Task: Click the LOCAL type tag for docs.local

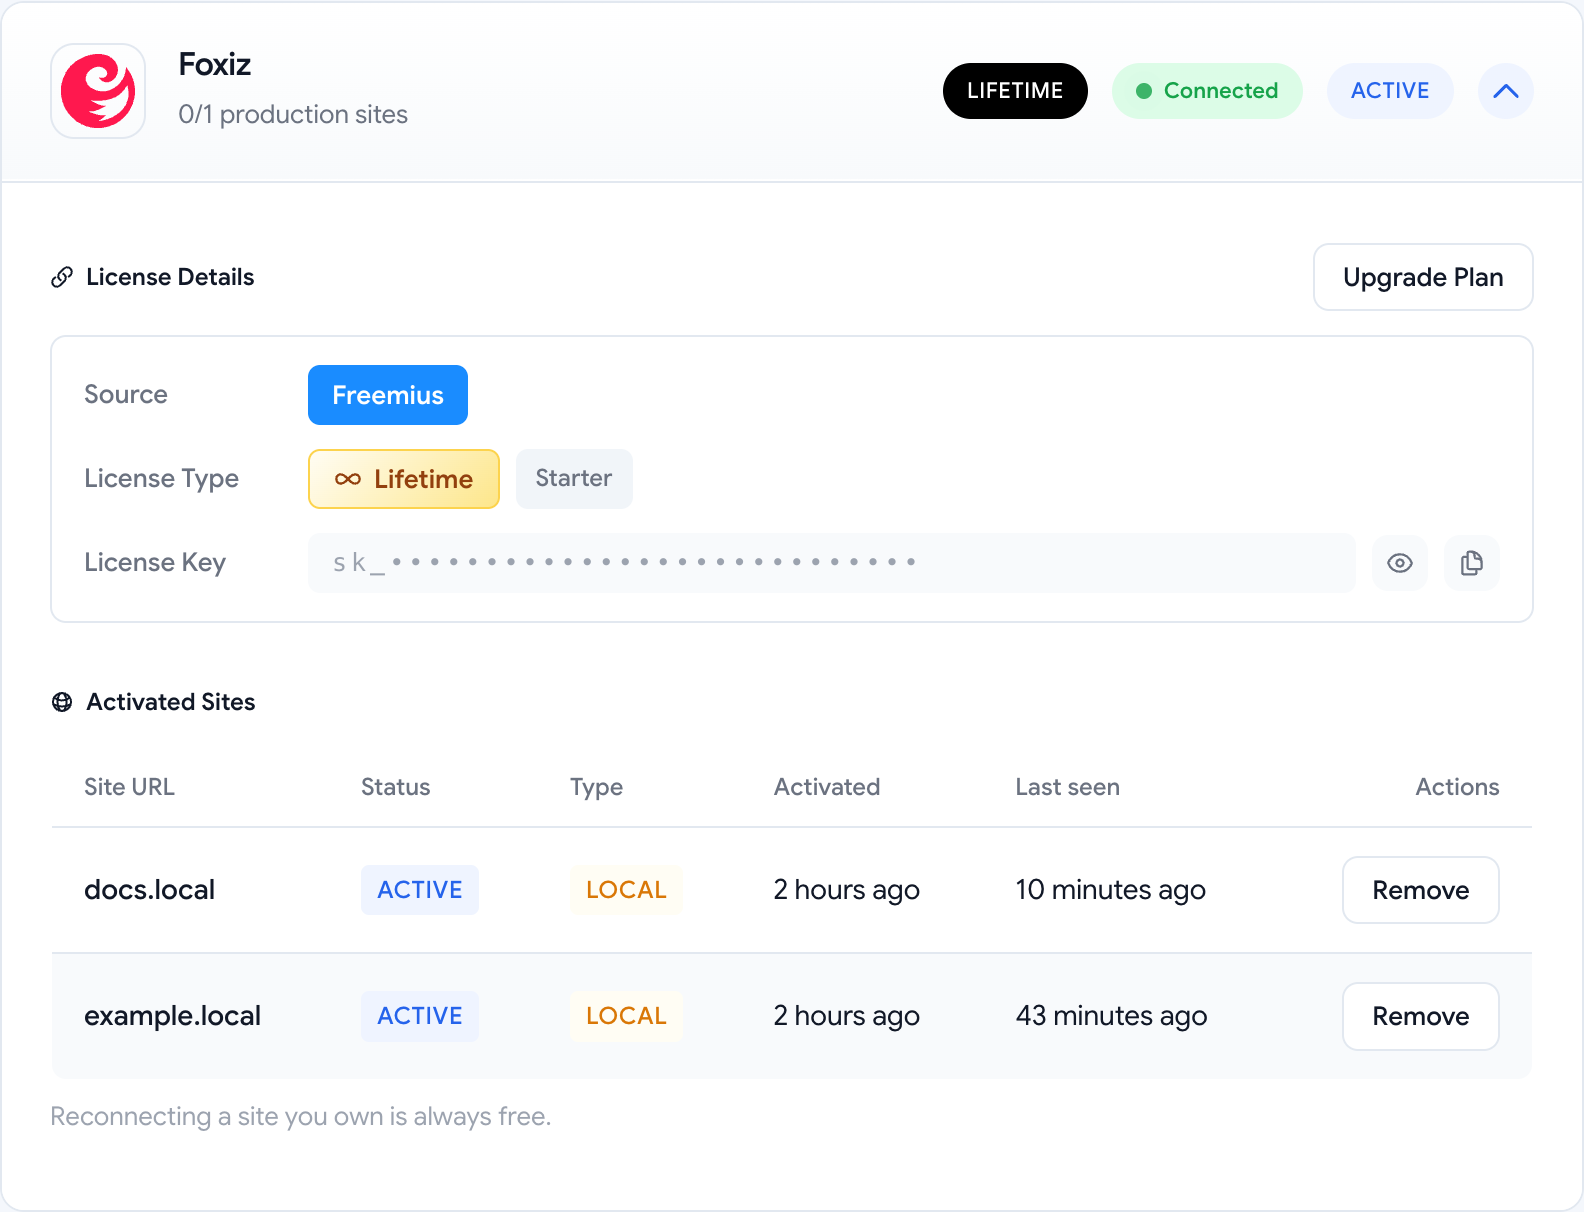Action: tap(626, 890)
